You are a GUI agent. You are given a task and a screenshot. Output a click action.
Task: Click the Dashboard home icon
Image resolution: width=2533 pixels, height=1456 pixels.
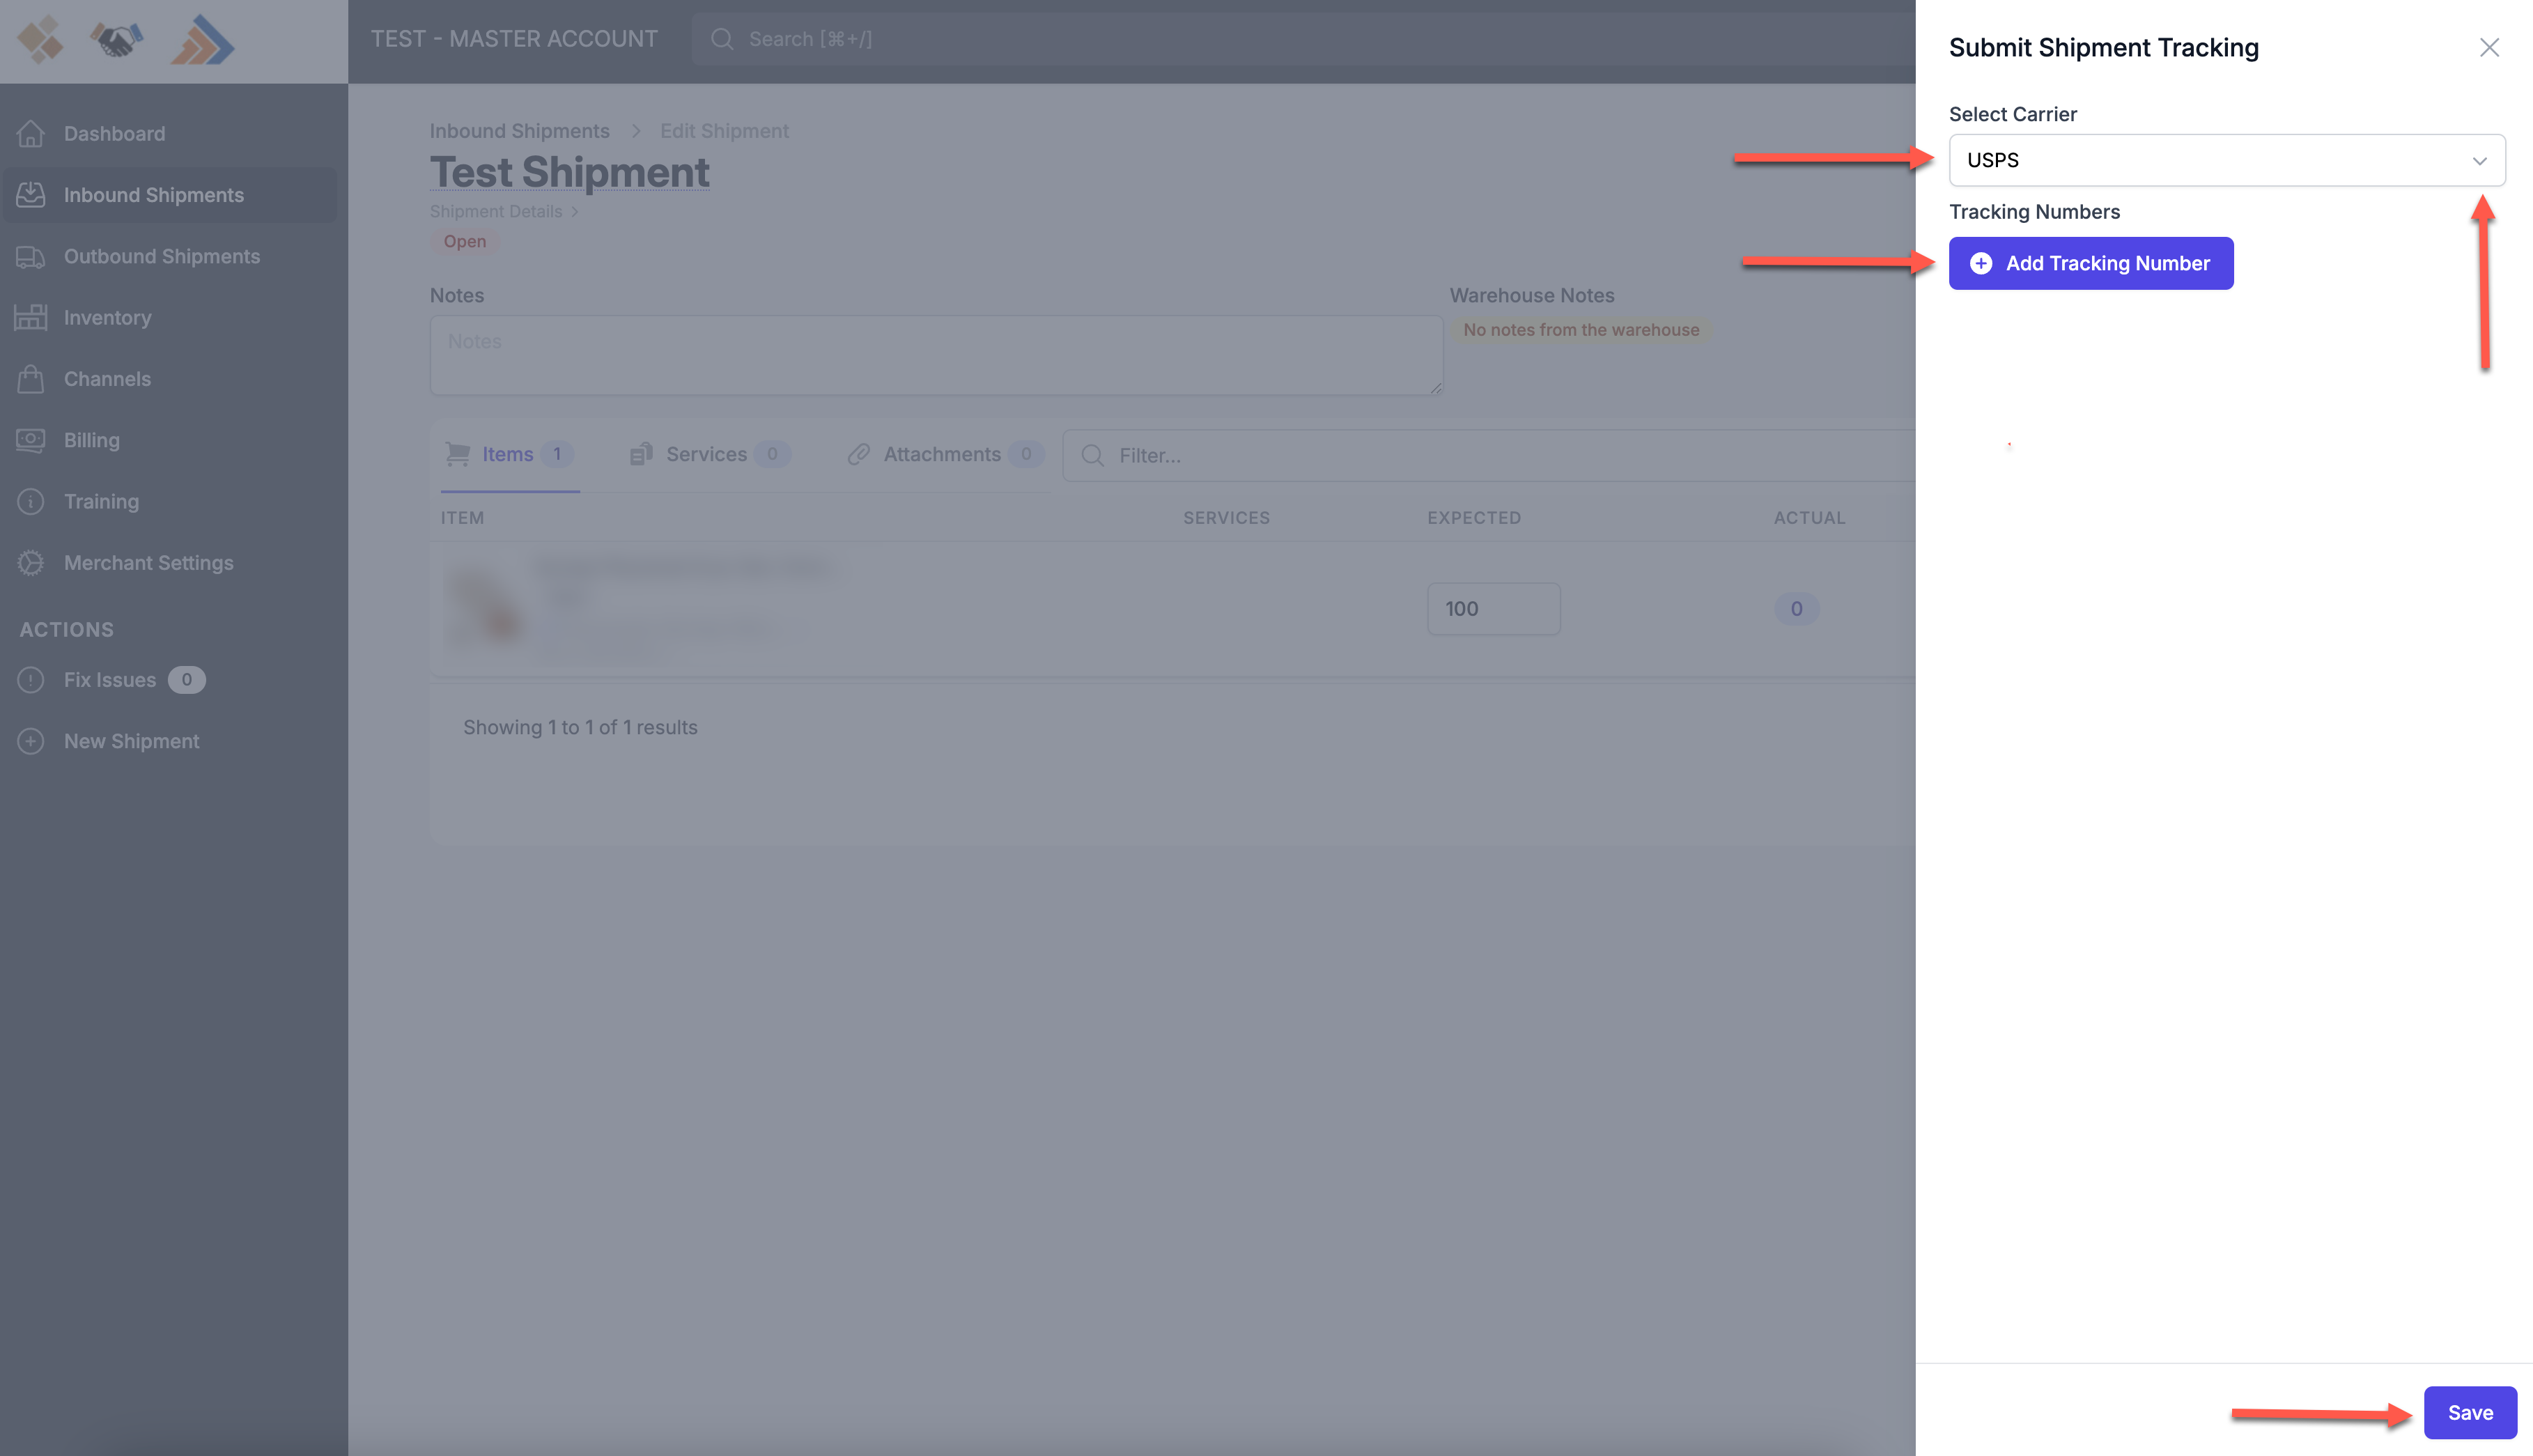(31, 133)
